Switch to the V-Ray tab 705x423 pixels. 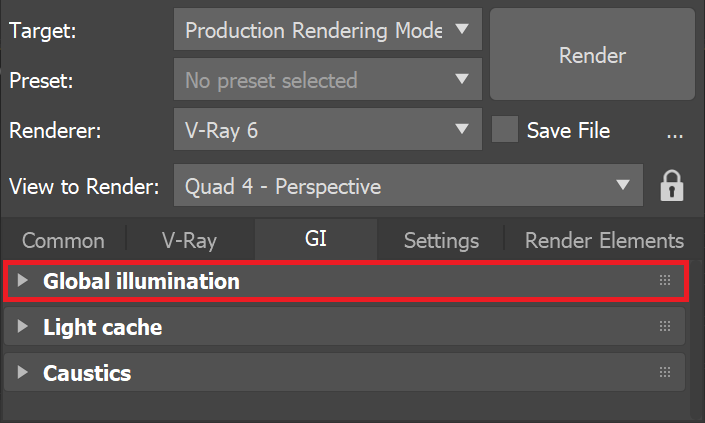click(189, 240)
